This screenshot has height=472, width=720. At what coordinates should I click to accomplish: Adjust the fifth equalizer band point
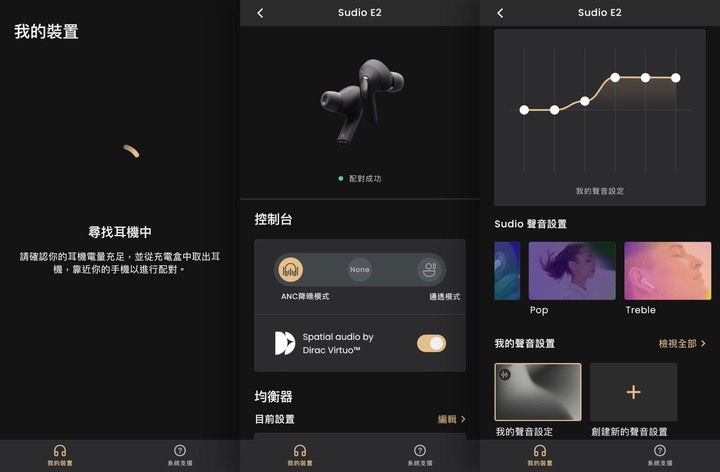click(645, 78)
